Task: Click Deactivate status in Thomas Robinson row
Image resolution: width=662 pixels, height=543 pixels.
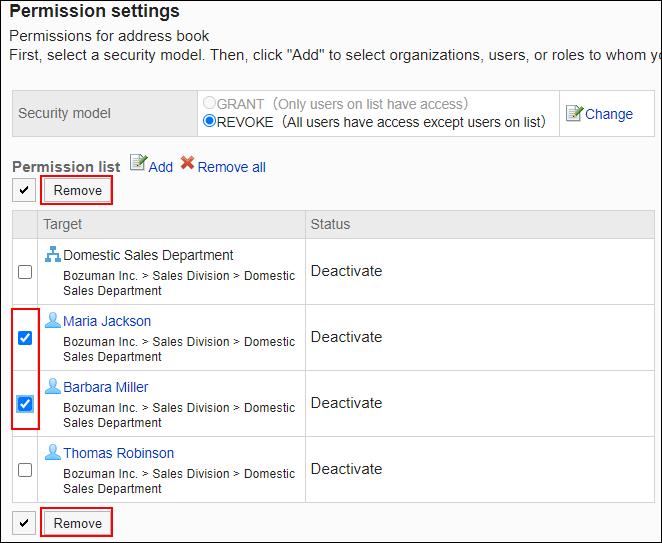Action: [x=346, y=469]
